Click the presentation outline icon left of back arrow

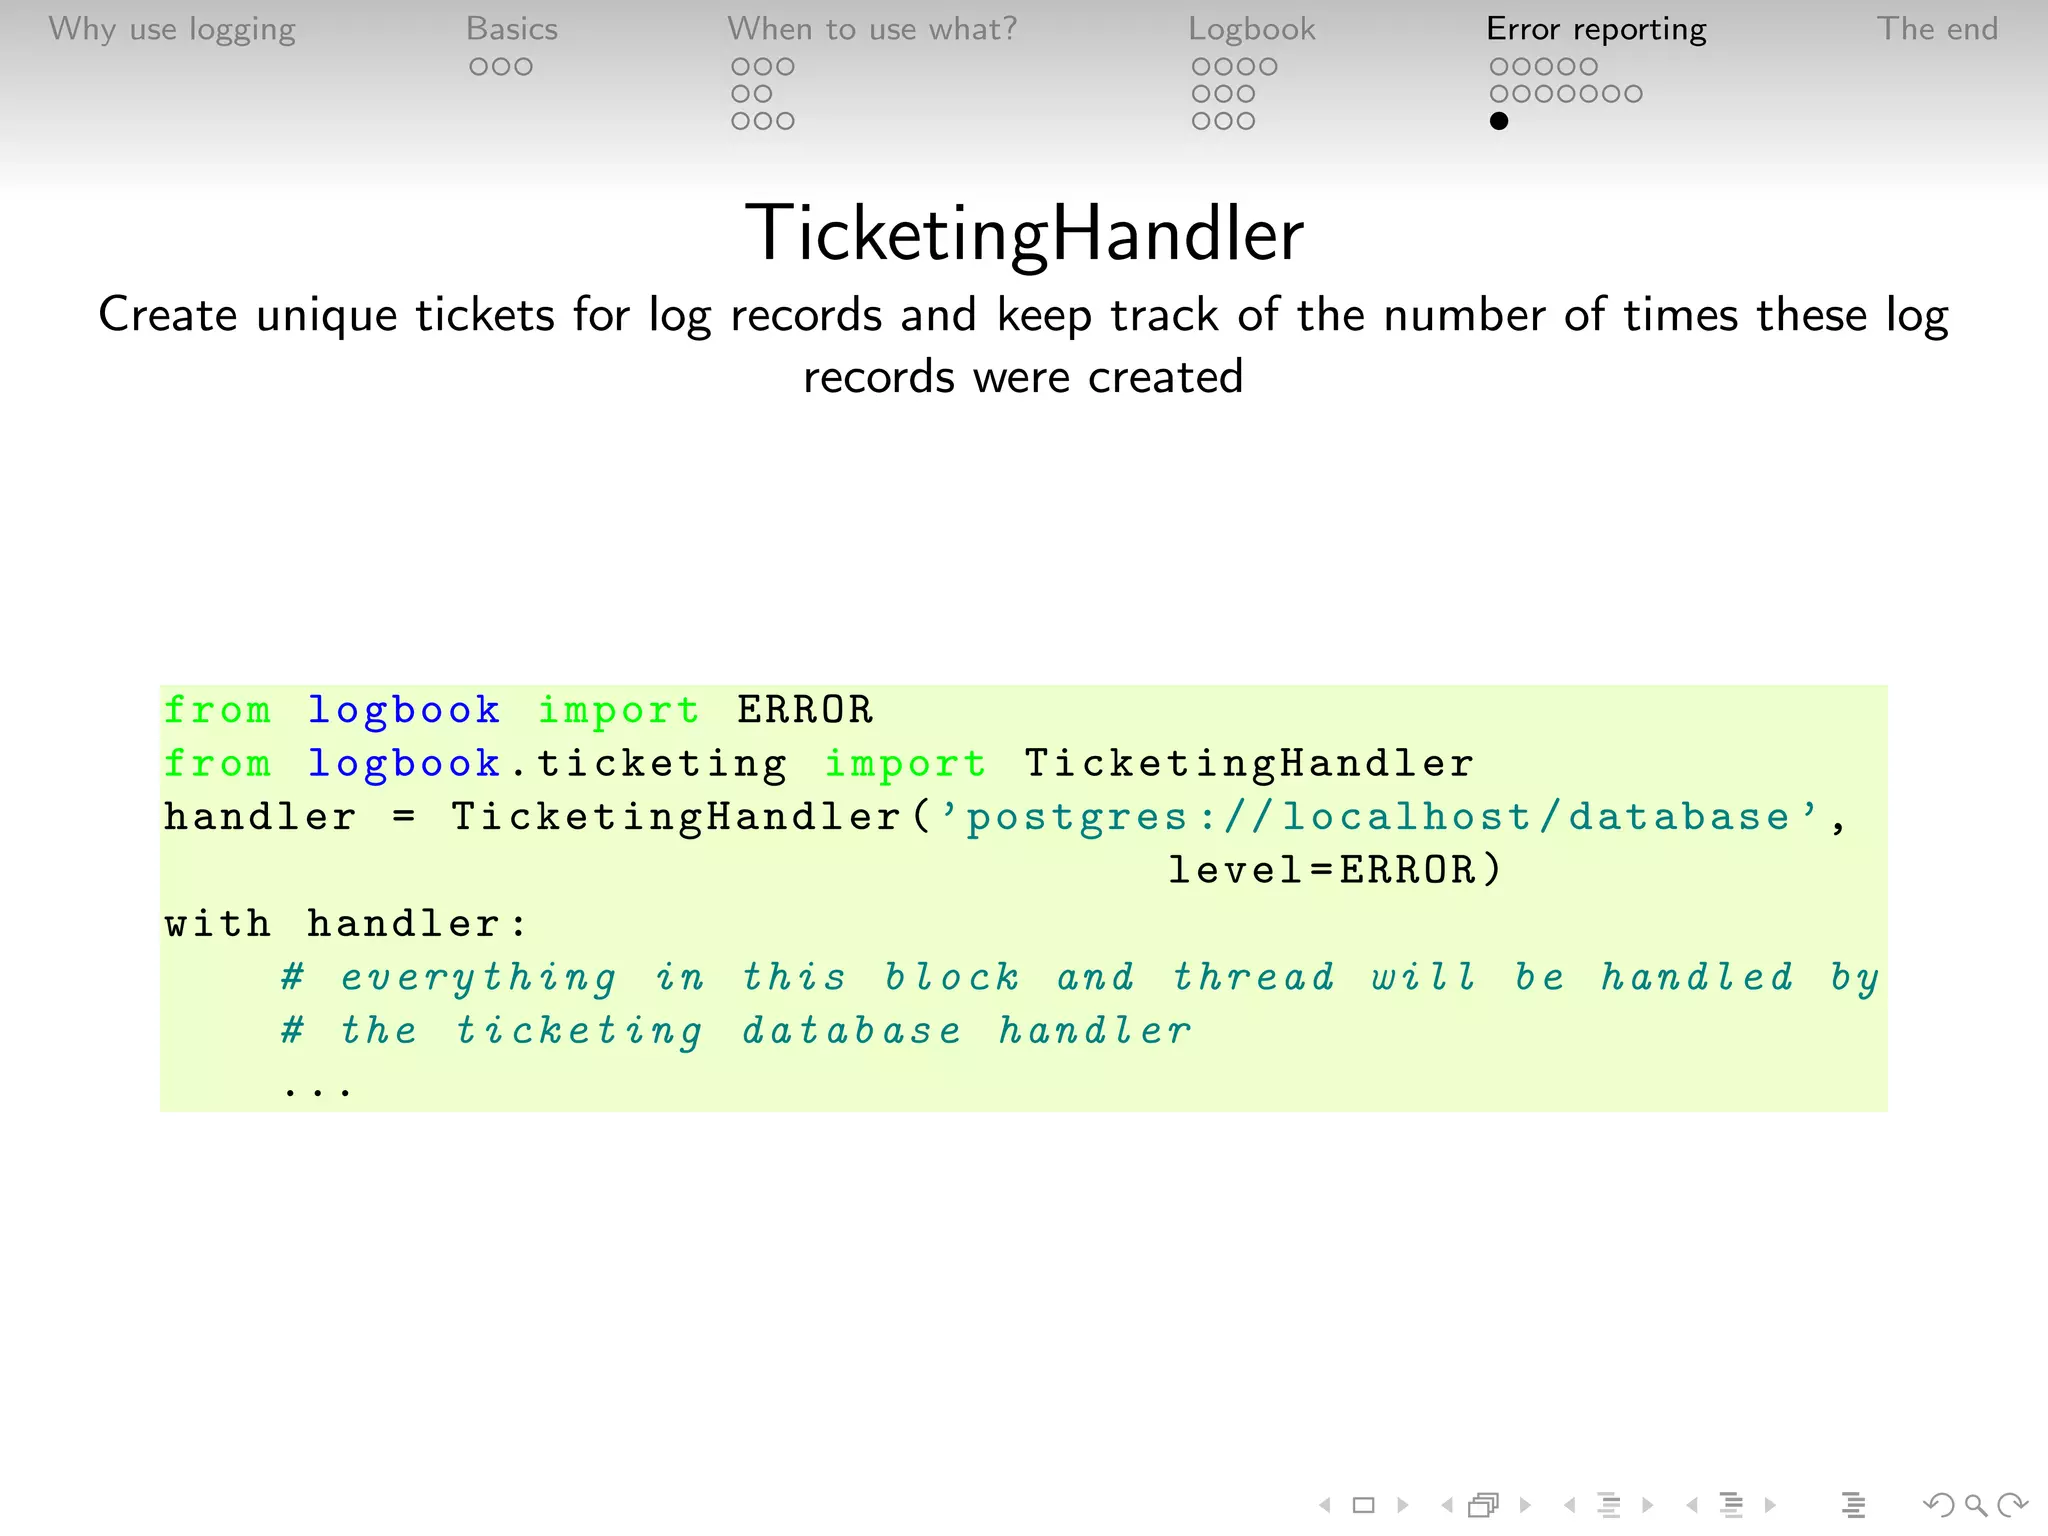(1853, 1504)
